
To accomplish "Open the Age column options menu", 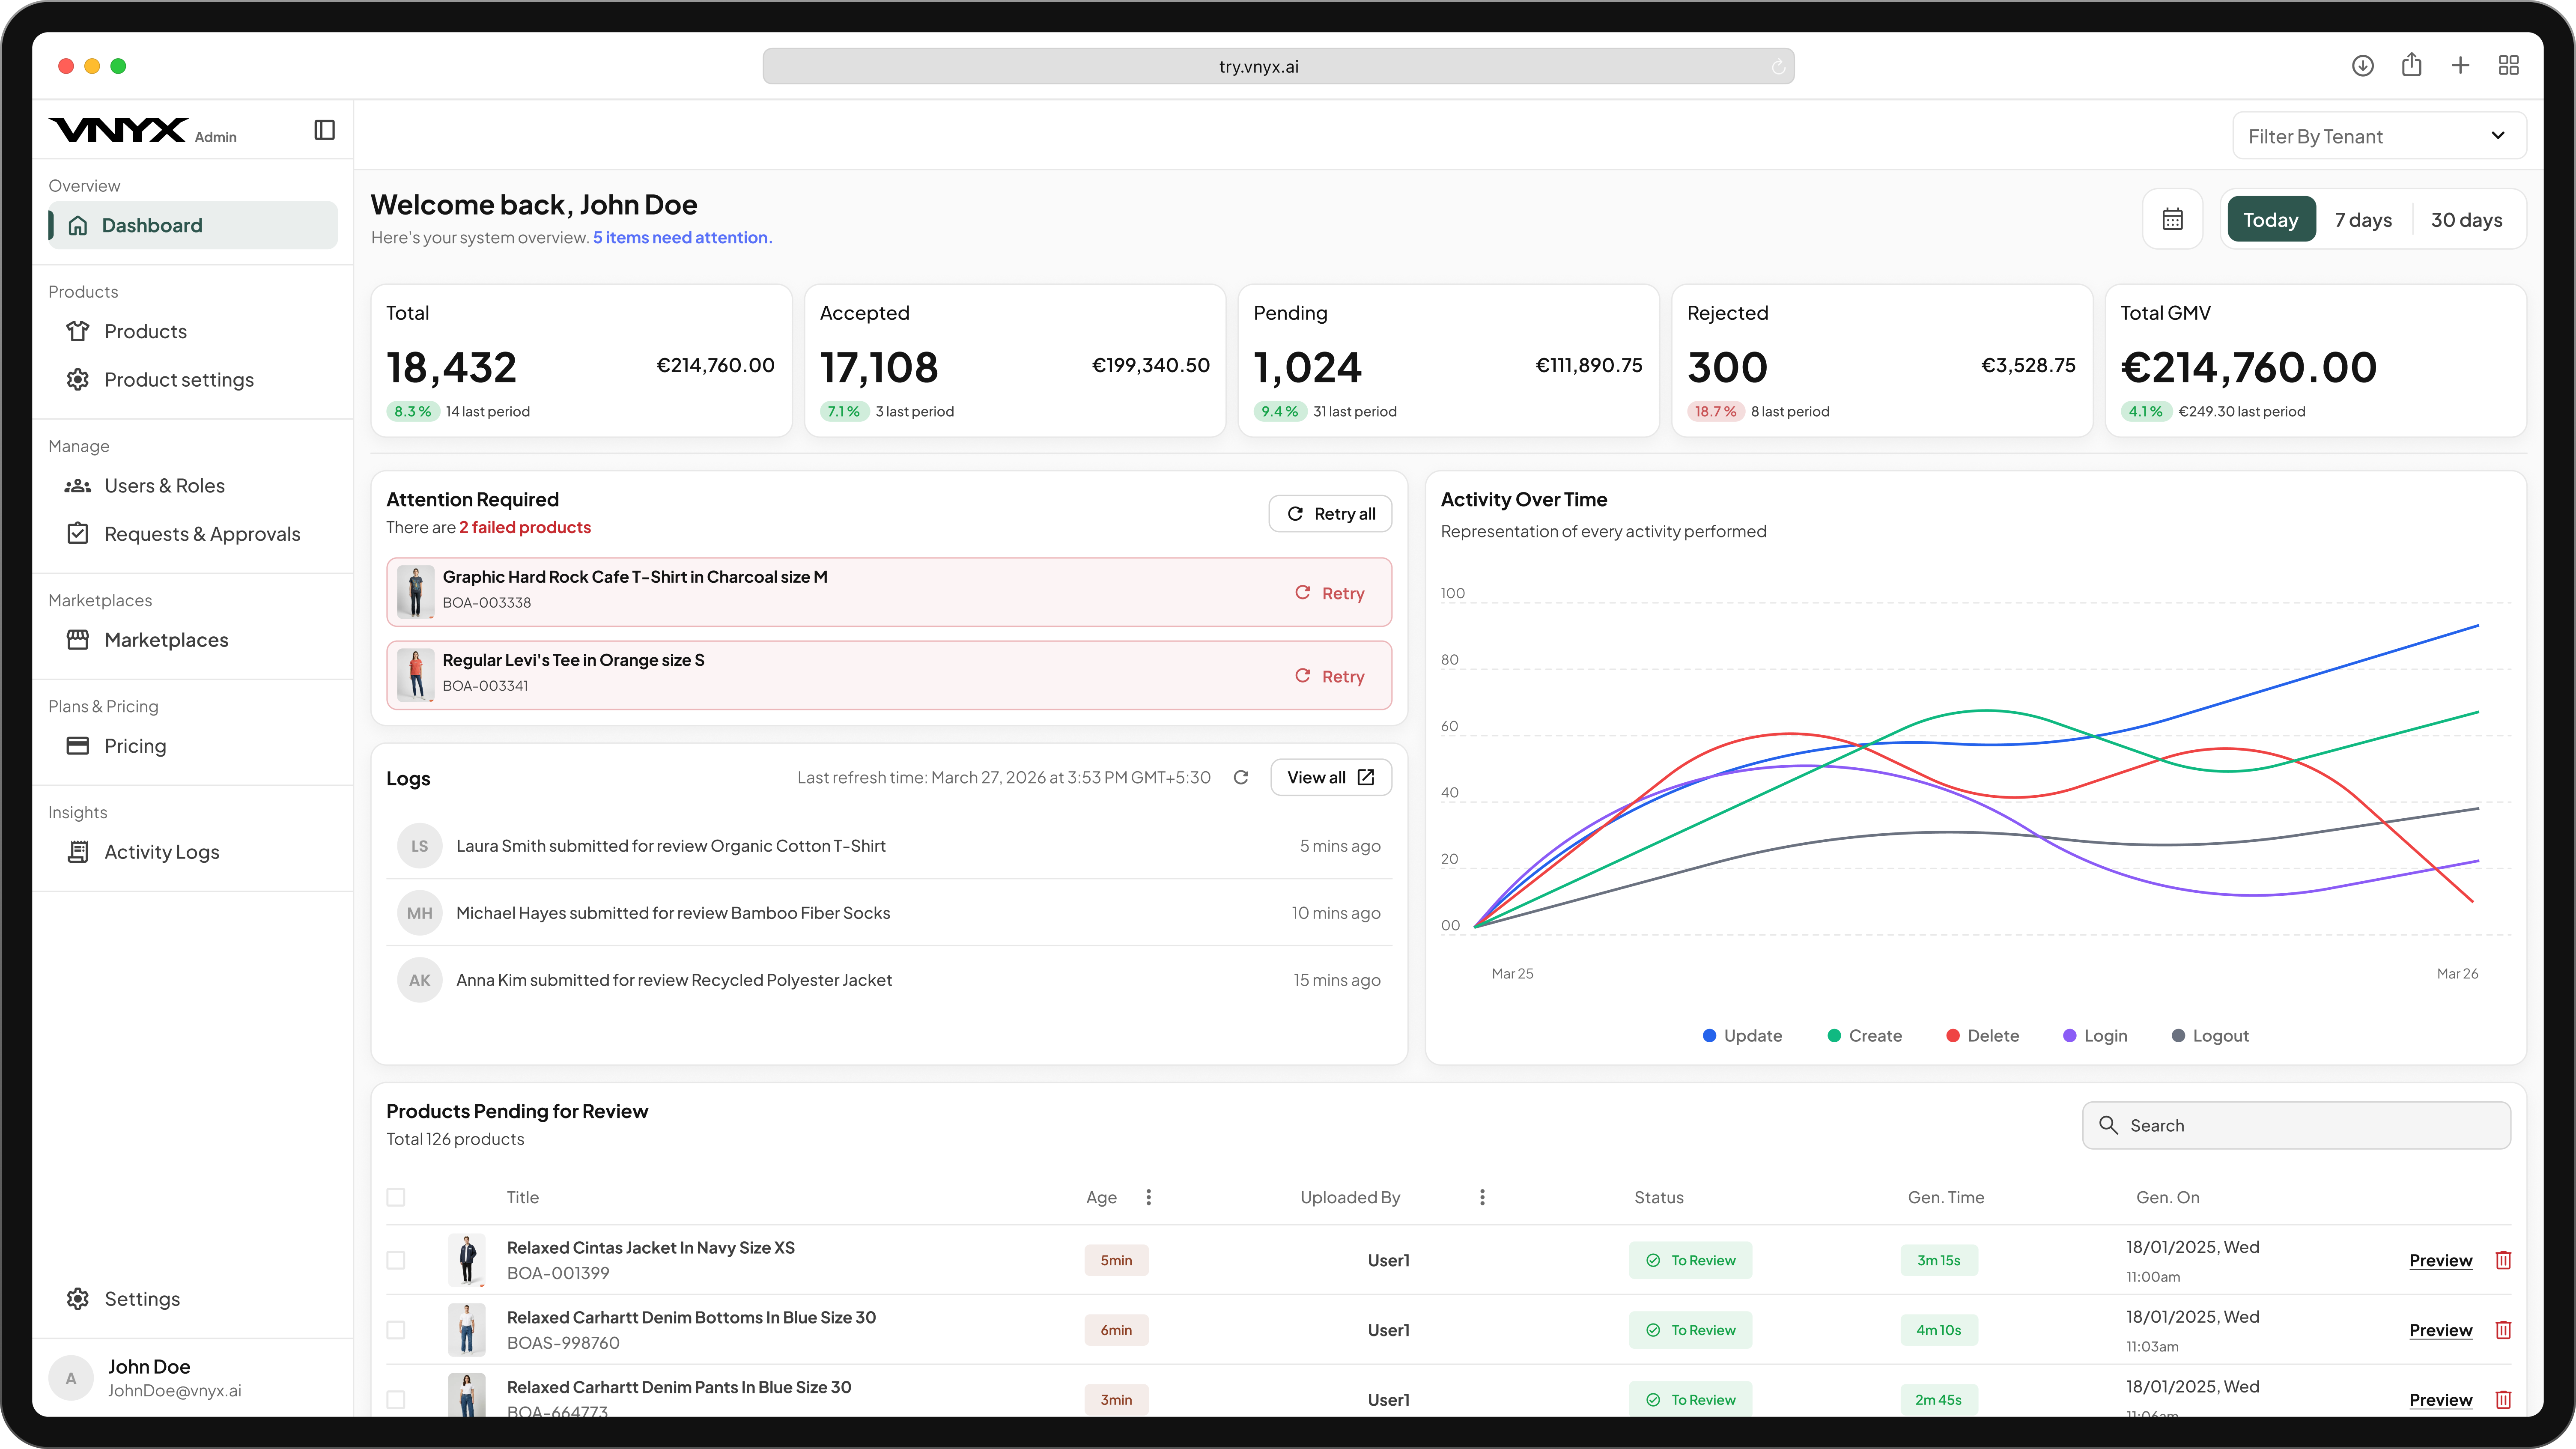I will pos(1149,1197).
